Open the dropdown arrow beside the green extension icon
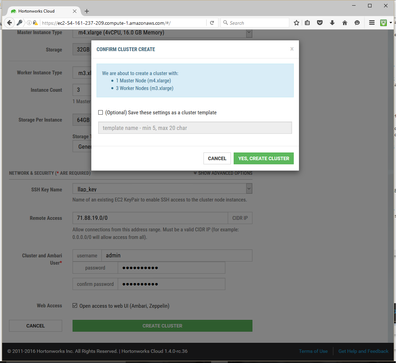Viewport: 400px width, 363px height. [x=390, y=23]
